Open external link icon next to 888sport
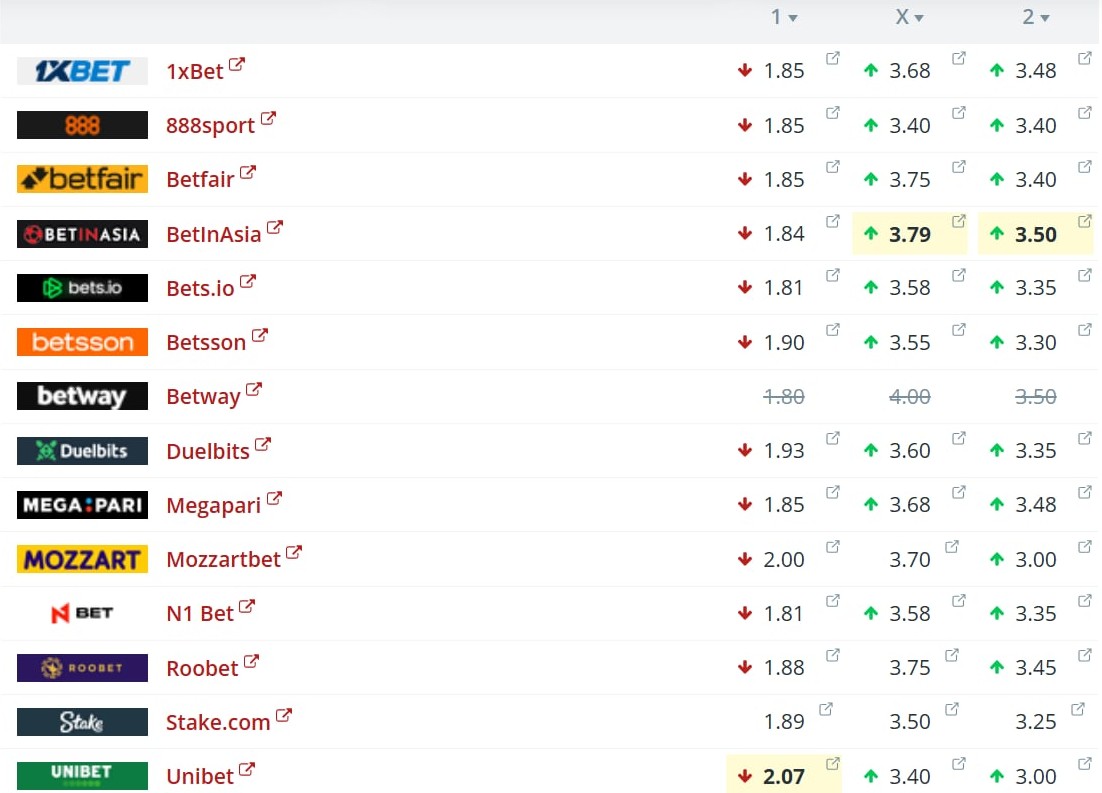The height and width of the screenshot is (793, 1102). coord(268,118)
